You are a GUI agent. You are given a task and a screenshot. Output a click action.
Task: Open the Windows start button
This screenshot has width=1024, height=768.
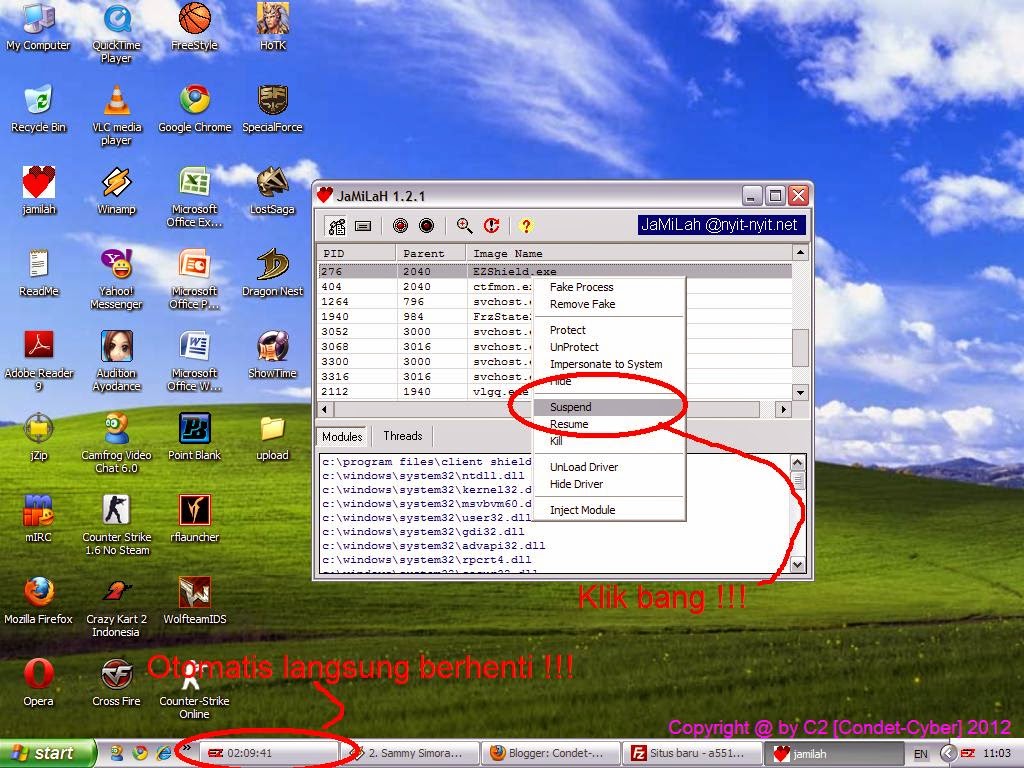click(47, 753)
